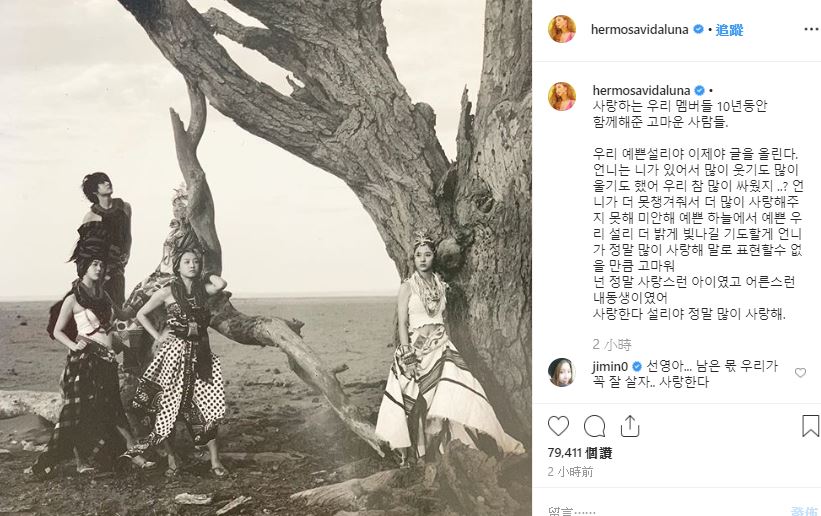The width and height of the screenshot is (821, 516).
Task: Open comment bubble icon under post
Action: [594, 426]
